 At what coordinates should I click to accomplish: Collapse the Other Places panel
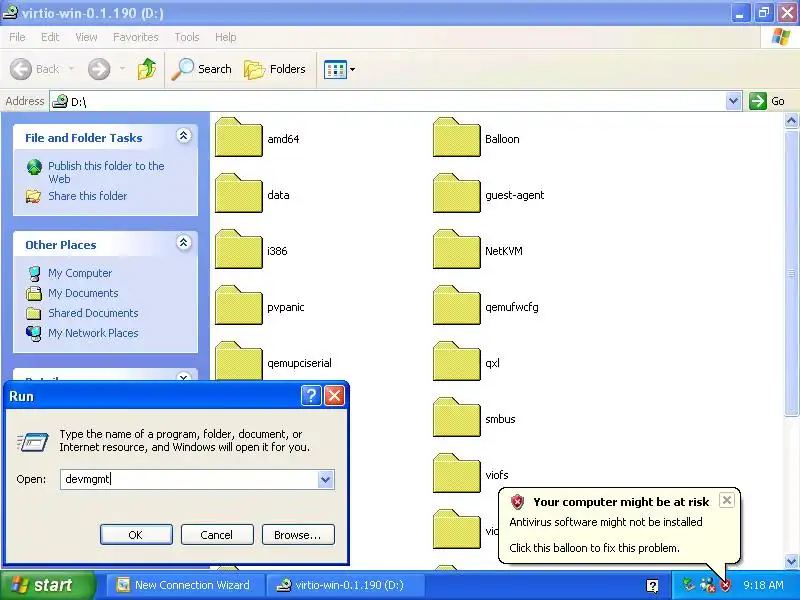click(184, 243)
